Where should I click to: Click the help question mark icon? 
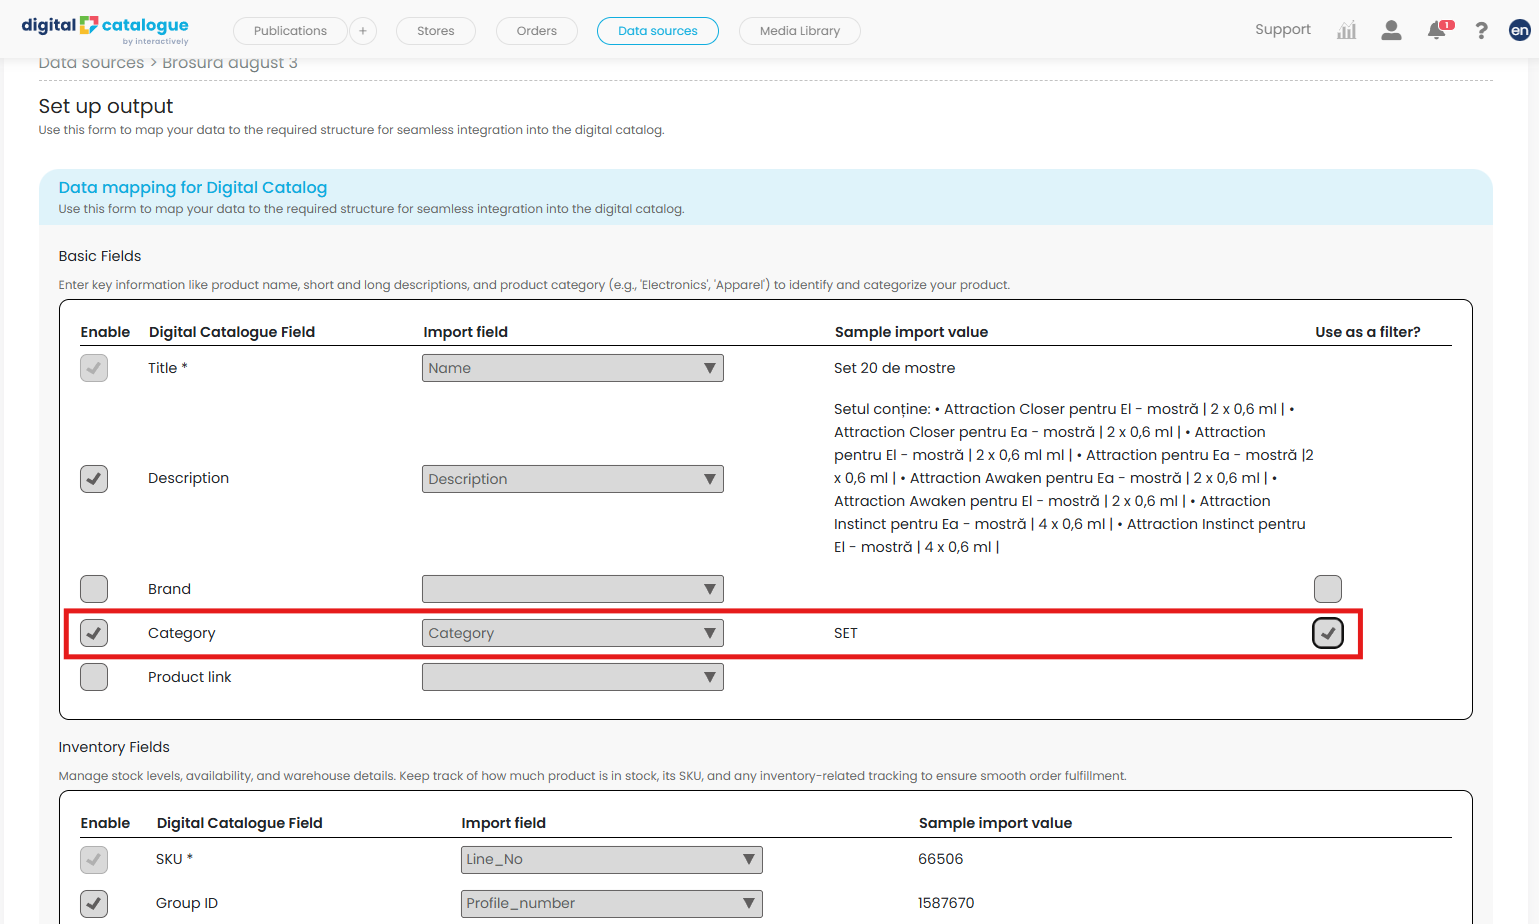point(1481,31)
